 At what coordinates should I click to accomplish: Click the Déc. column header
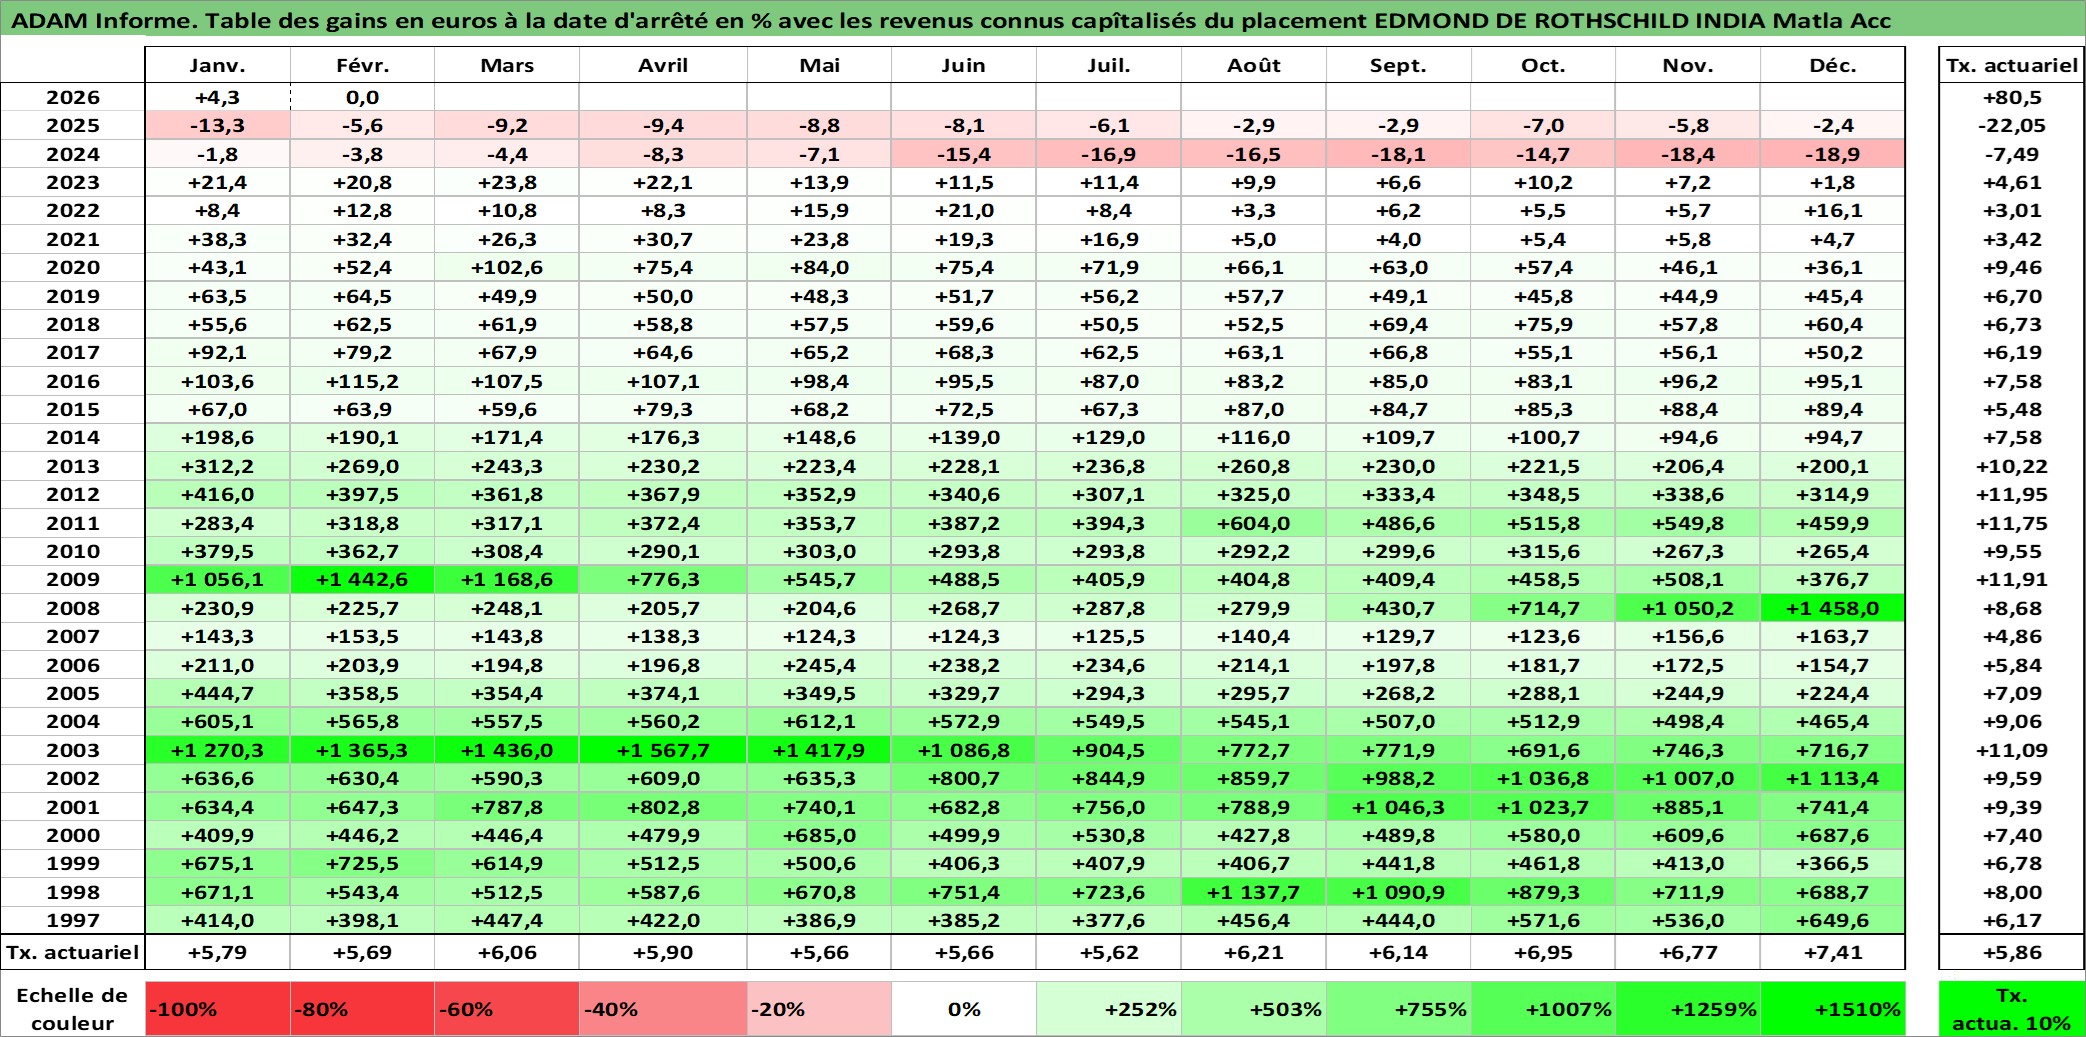click(1833, 66)
